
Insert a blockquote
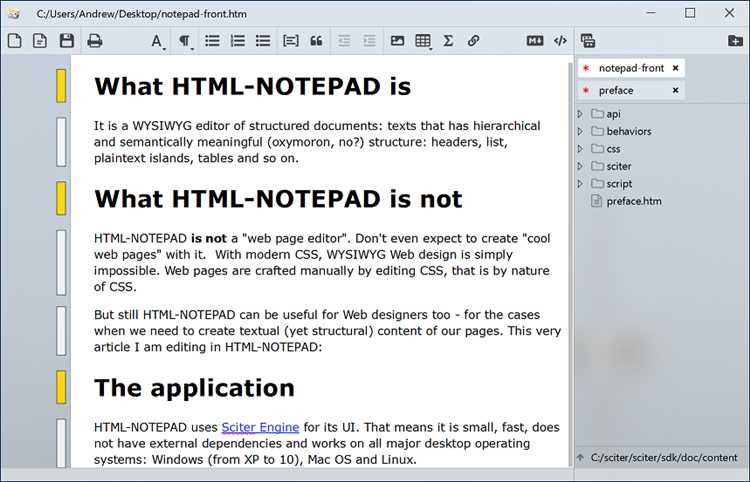317,41
